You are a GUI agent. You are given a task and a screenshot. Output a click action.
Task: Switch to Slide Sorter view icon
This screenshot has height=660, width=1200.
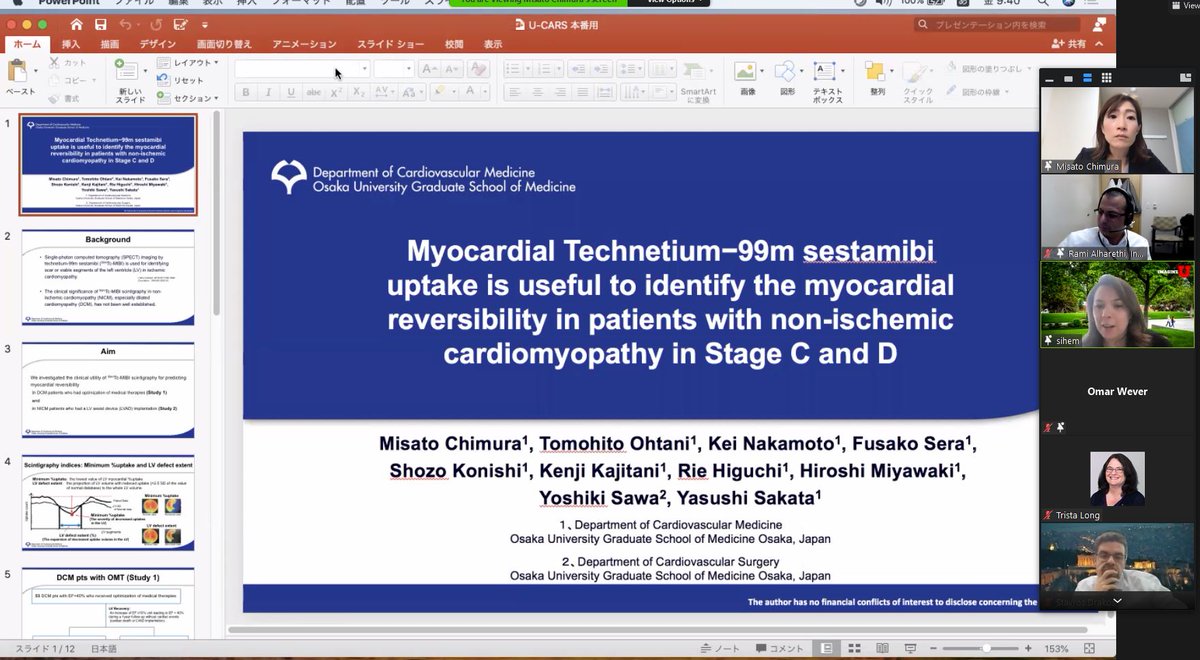[853, 648]
